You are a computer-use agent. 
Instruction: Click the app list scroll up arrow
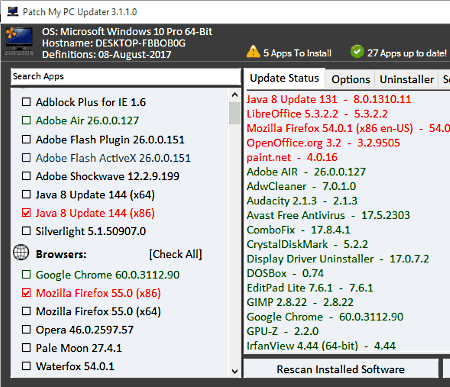235,95
